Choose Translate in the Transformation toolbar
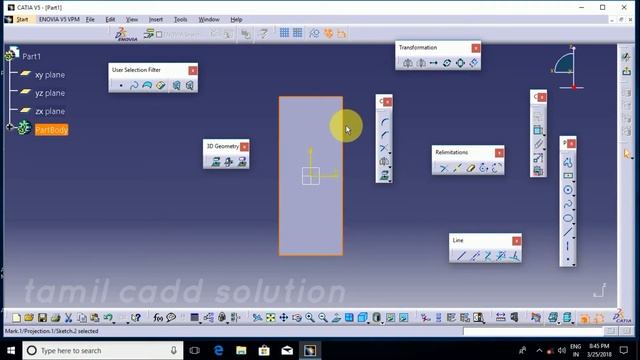 coord(433,63)
